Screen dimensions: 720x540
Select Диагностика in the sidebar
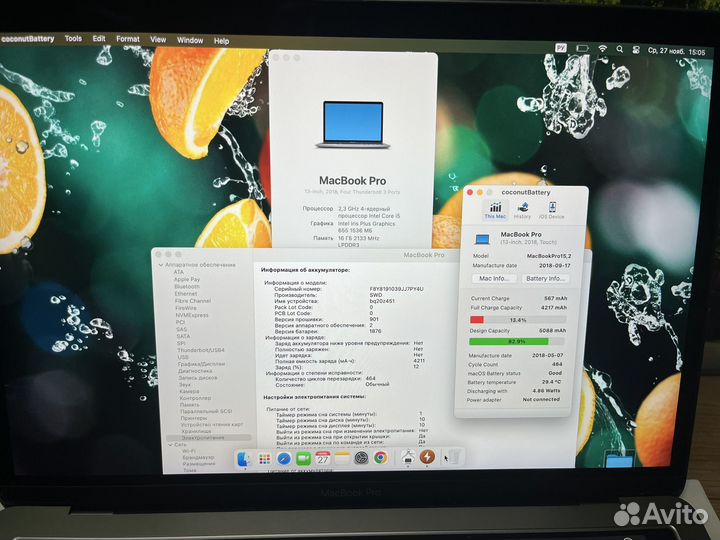tap(195, 371)
